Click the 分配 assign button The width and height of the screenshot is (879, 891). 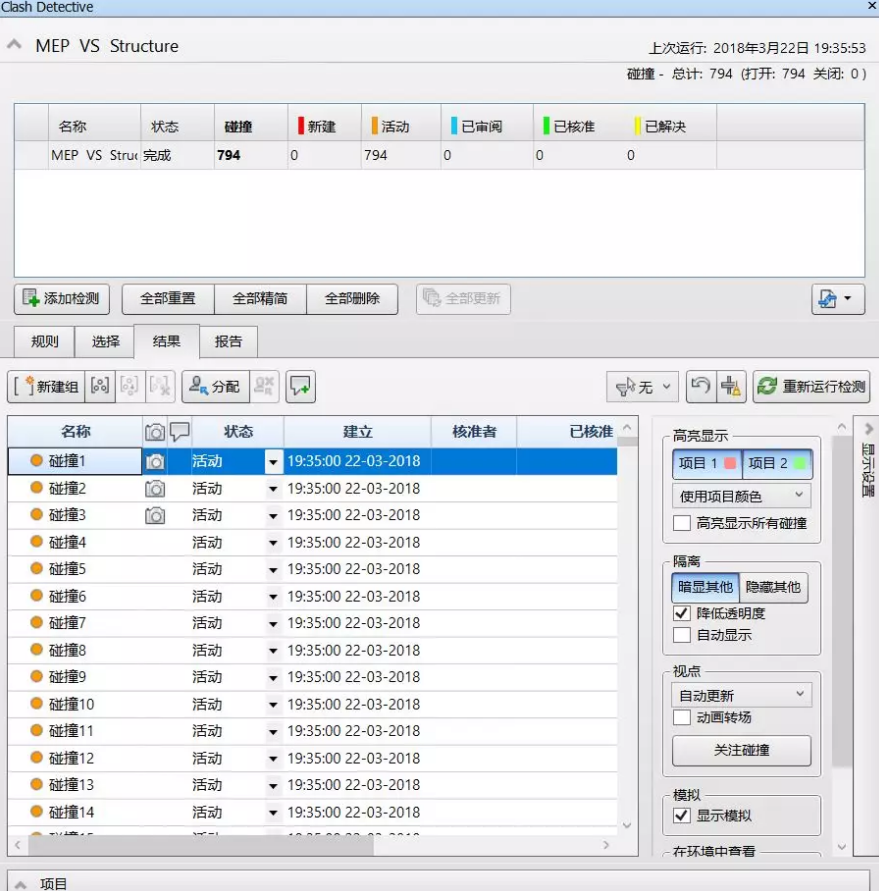pos(215,387)
